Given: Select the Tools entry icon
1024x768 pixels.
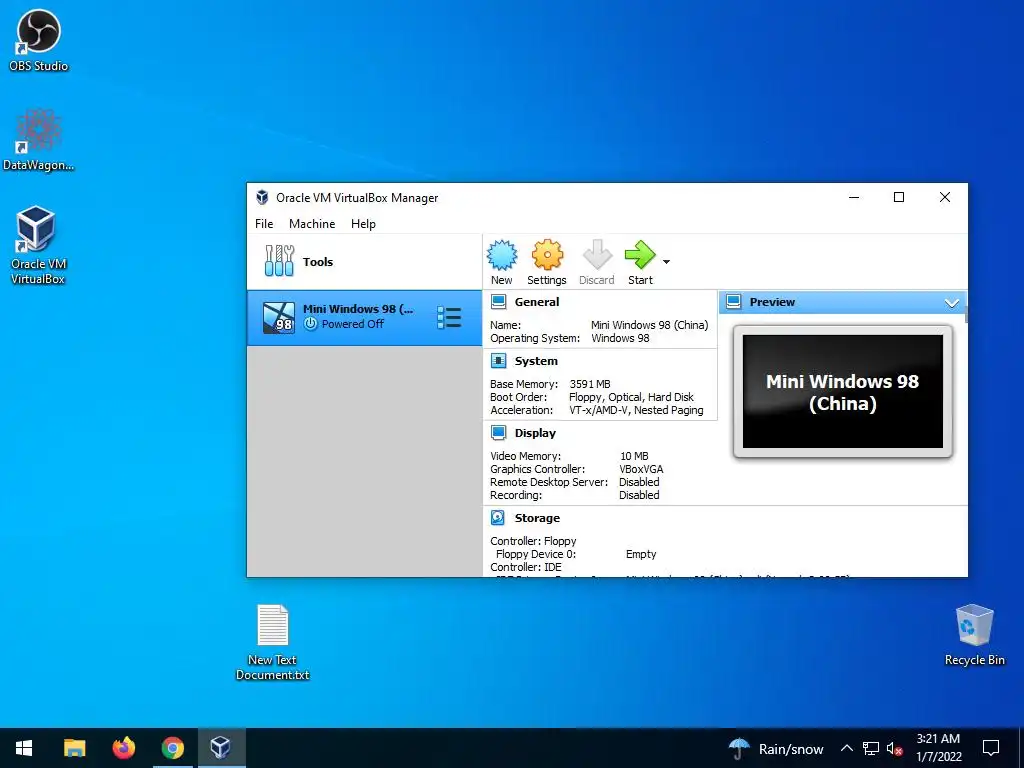Looking at the screenshot, I should point(279,261).
